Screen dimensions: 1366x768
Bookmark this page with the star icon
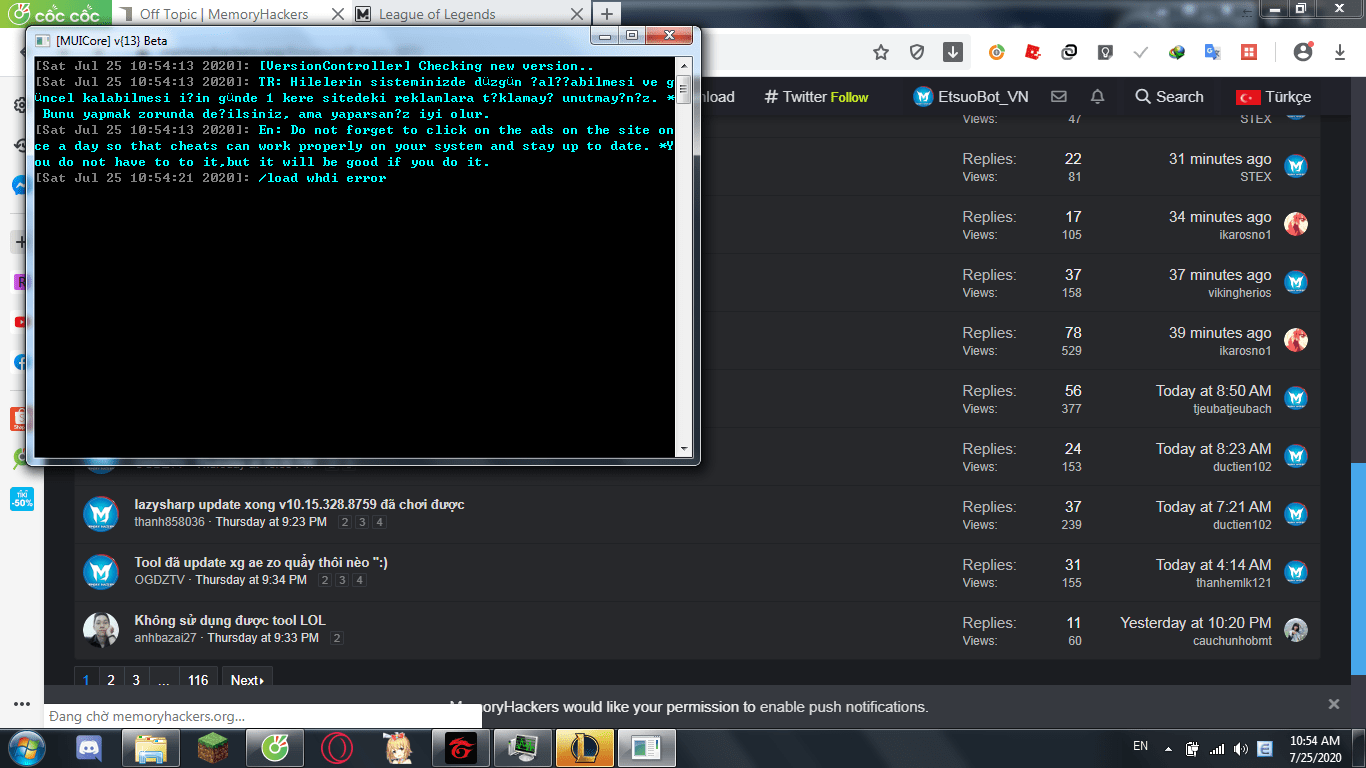click(881, 52)
